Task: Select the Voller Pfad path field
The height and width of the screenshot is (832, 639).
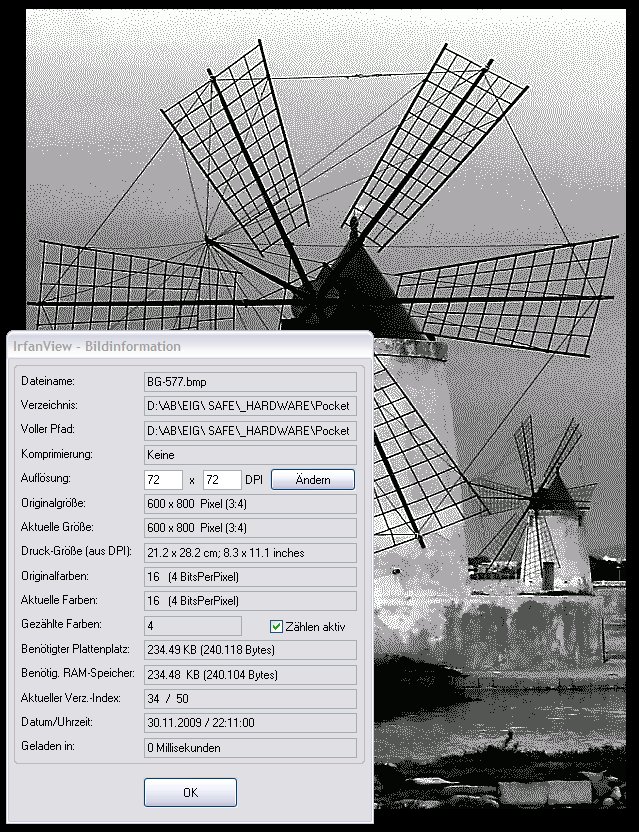Action: coord(250,431)
